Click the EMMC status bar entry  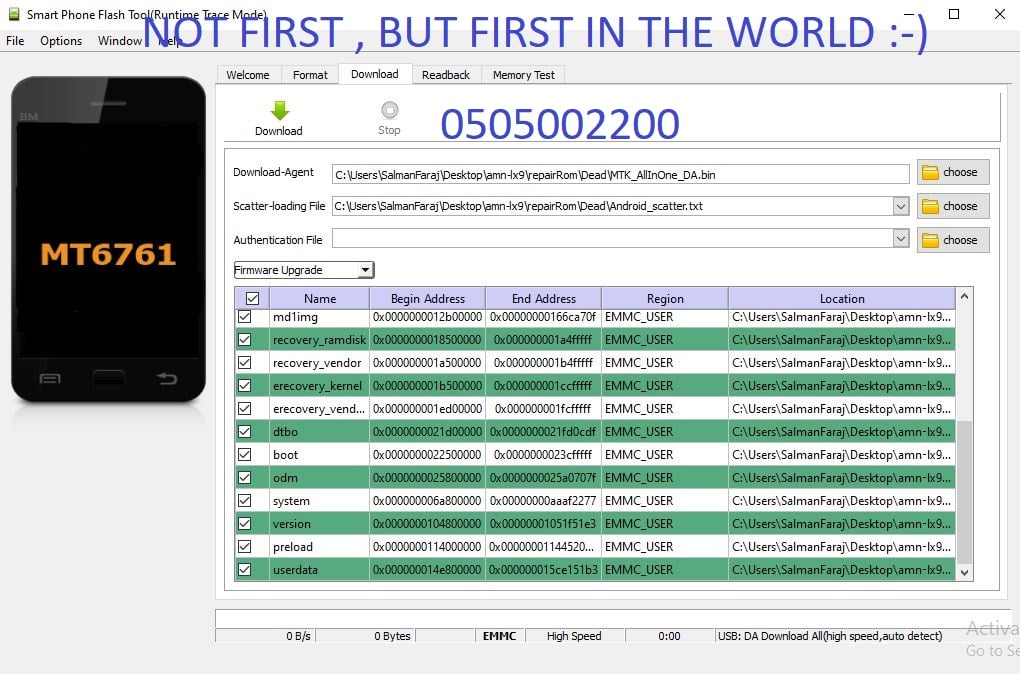tap(500, 636)
